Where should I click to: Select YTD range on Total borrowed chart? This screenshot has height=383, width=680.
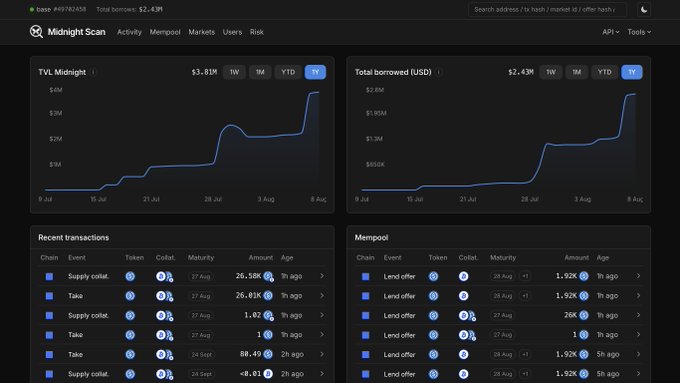click(605, 72)
